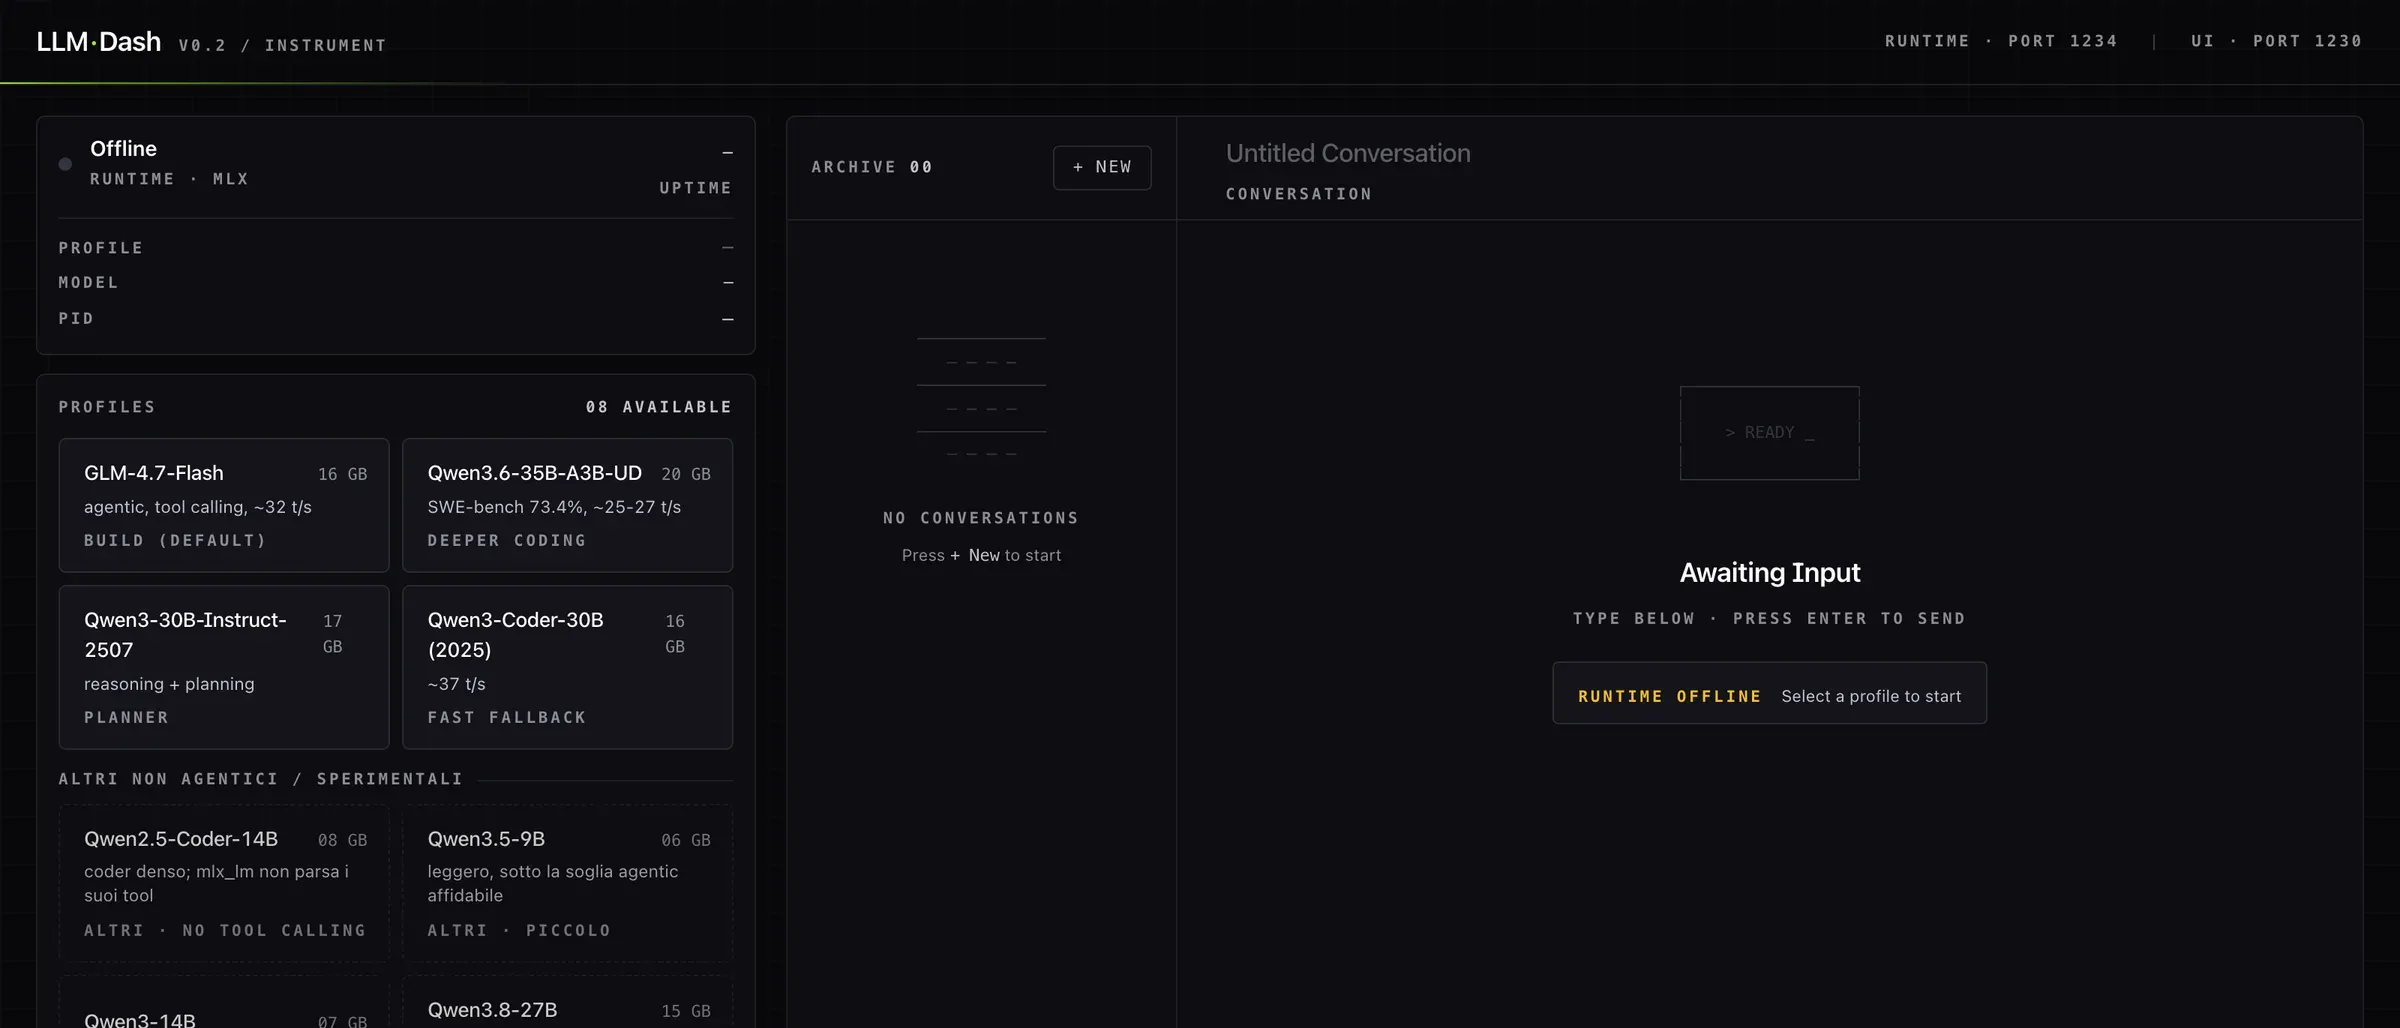Click the > READY terminal placeholder
The height and width of the screenshot is (1028, 2400).
(1769, 432)
